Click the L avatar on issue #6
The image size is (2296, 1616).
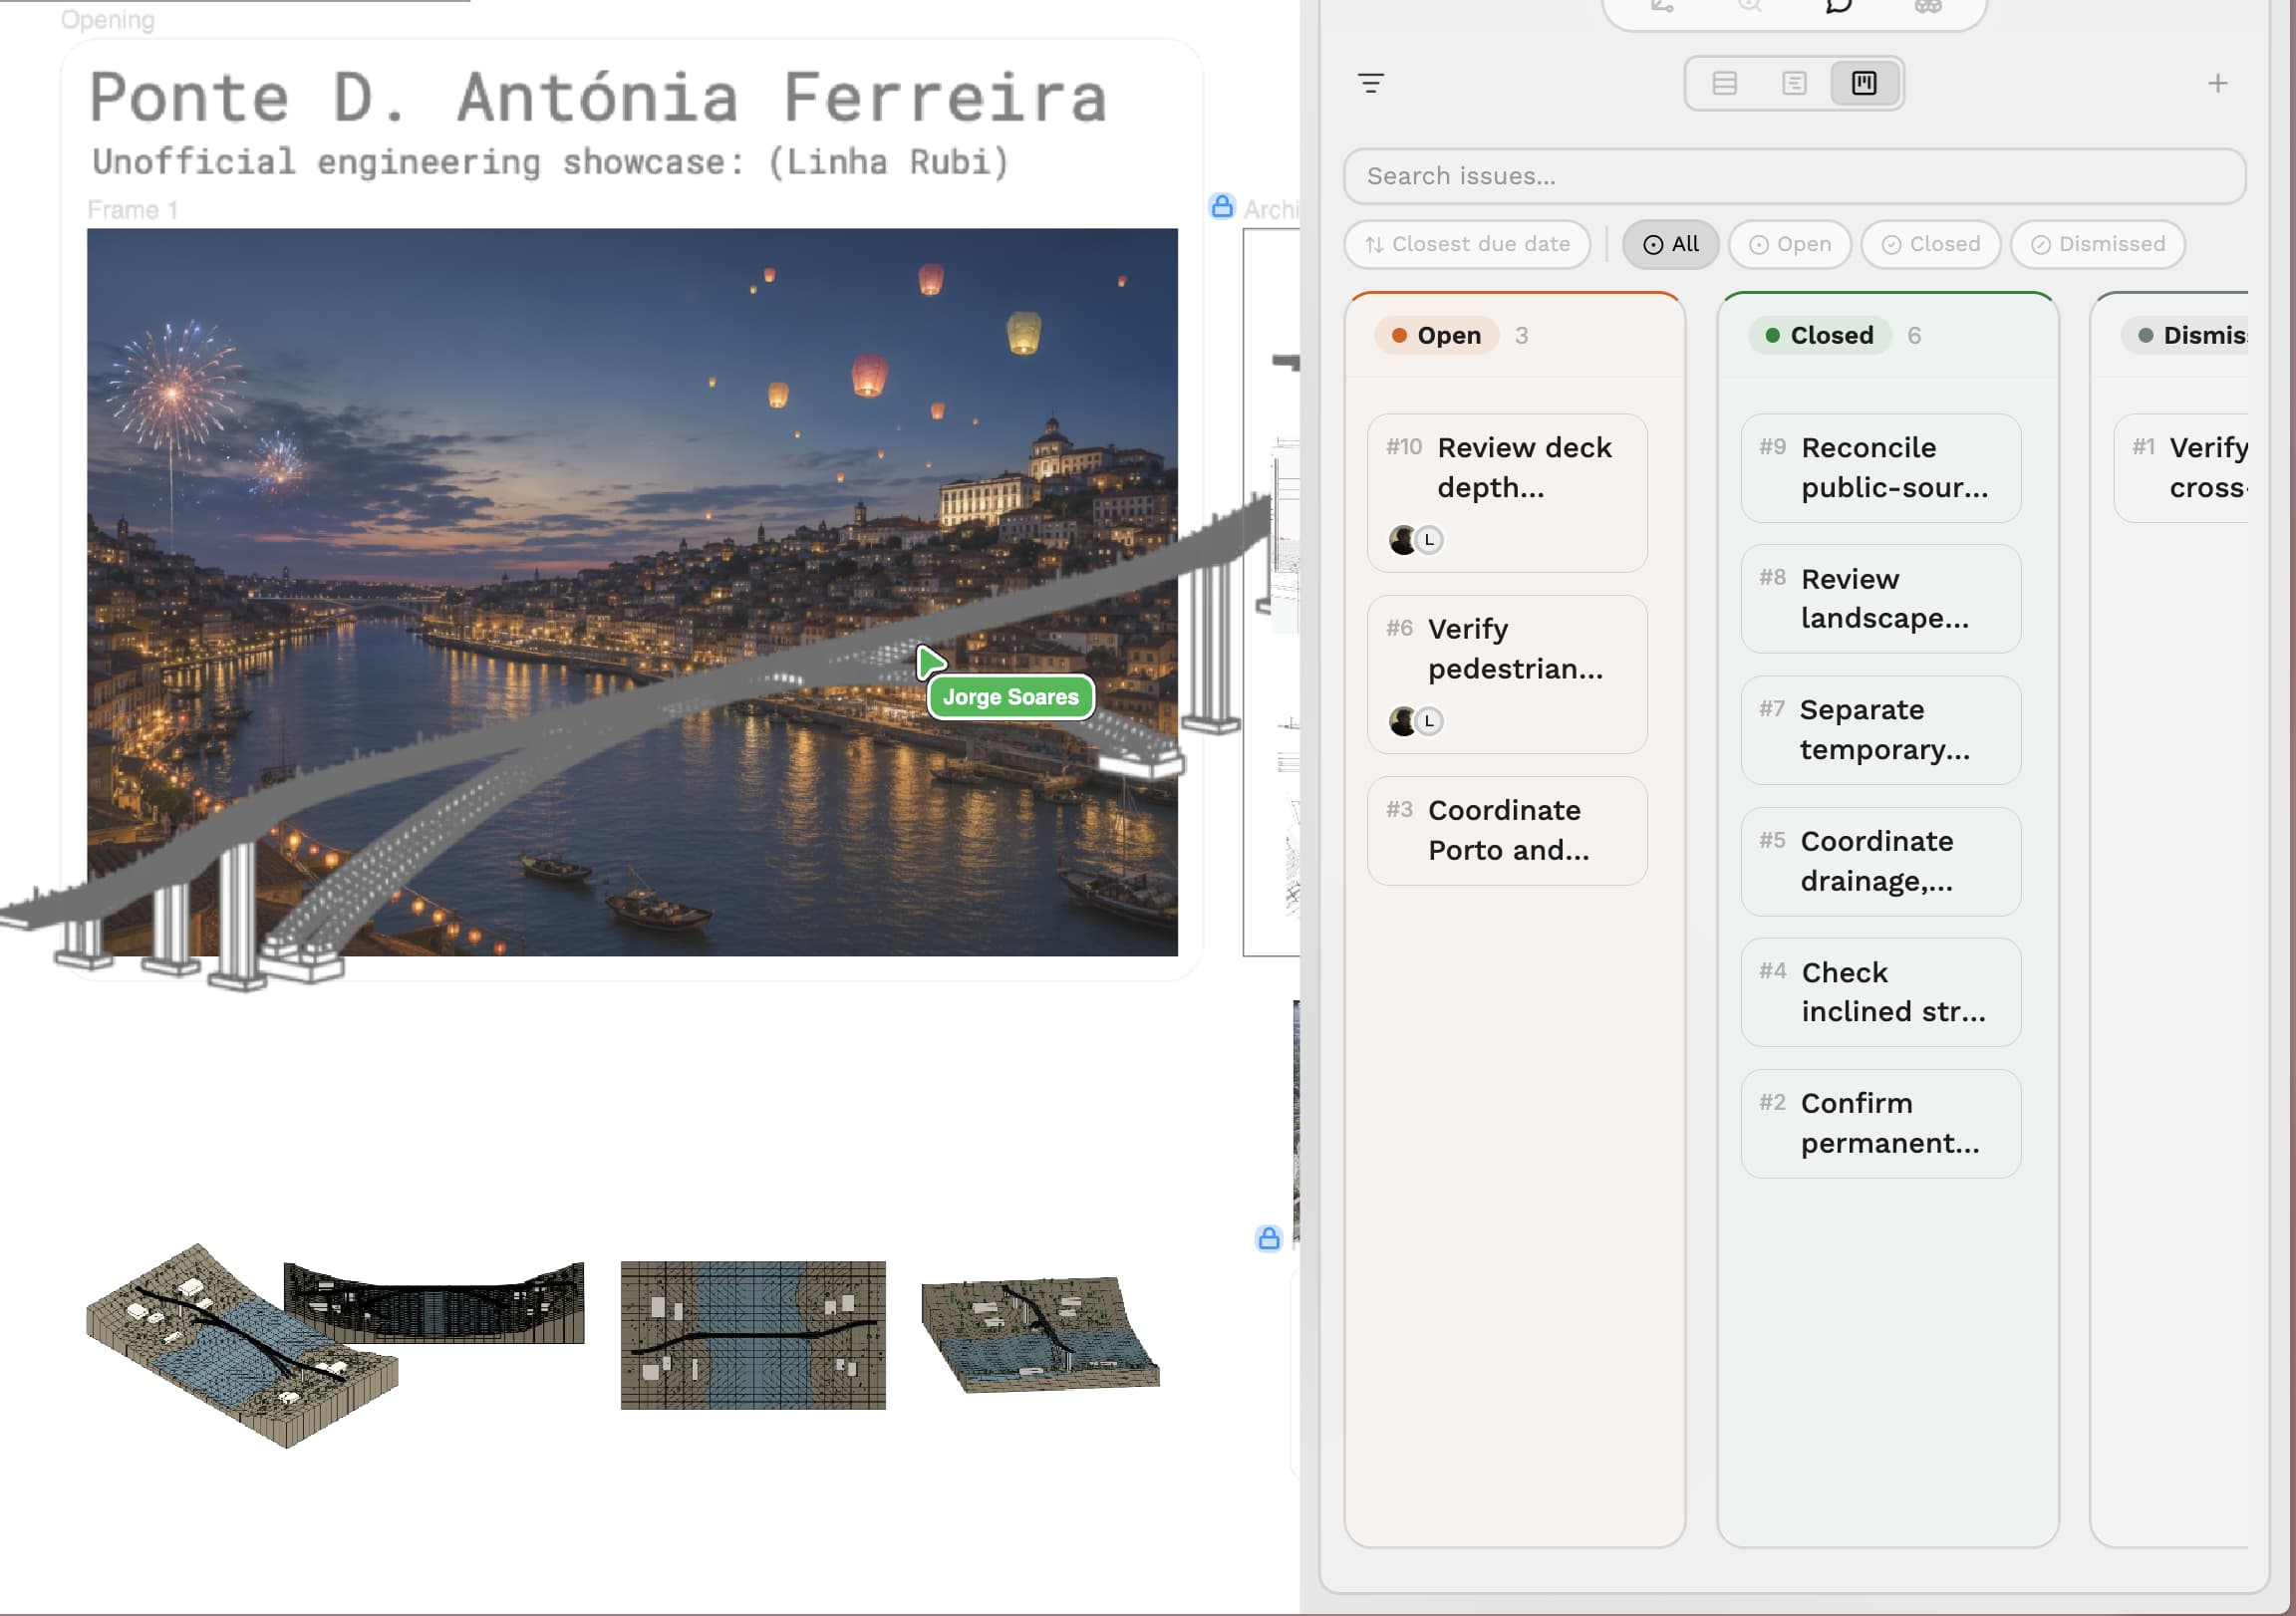1429,721
